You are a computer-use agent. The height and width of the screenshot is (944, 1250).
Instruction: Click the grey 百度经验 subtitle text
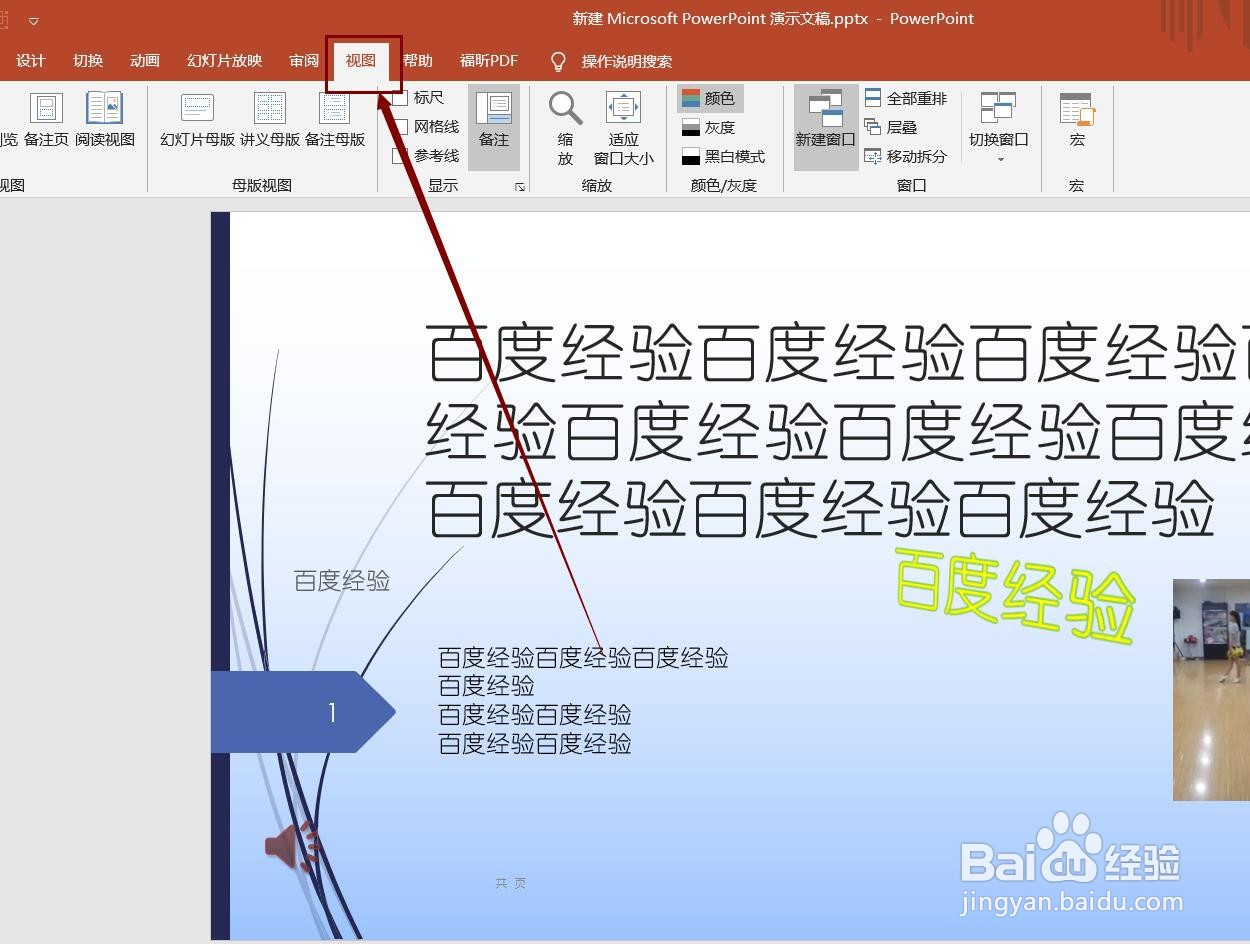(342, 581)
